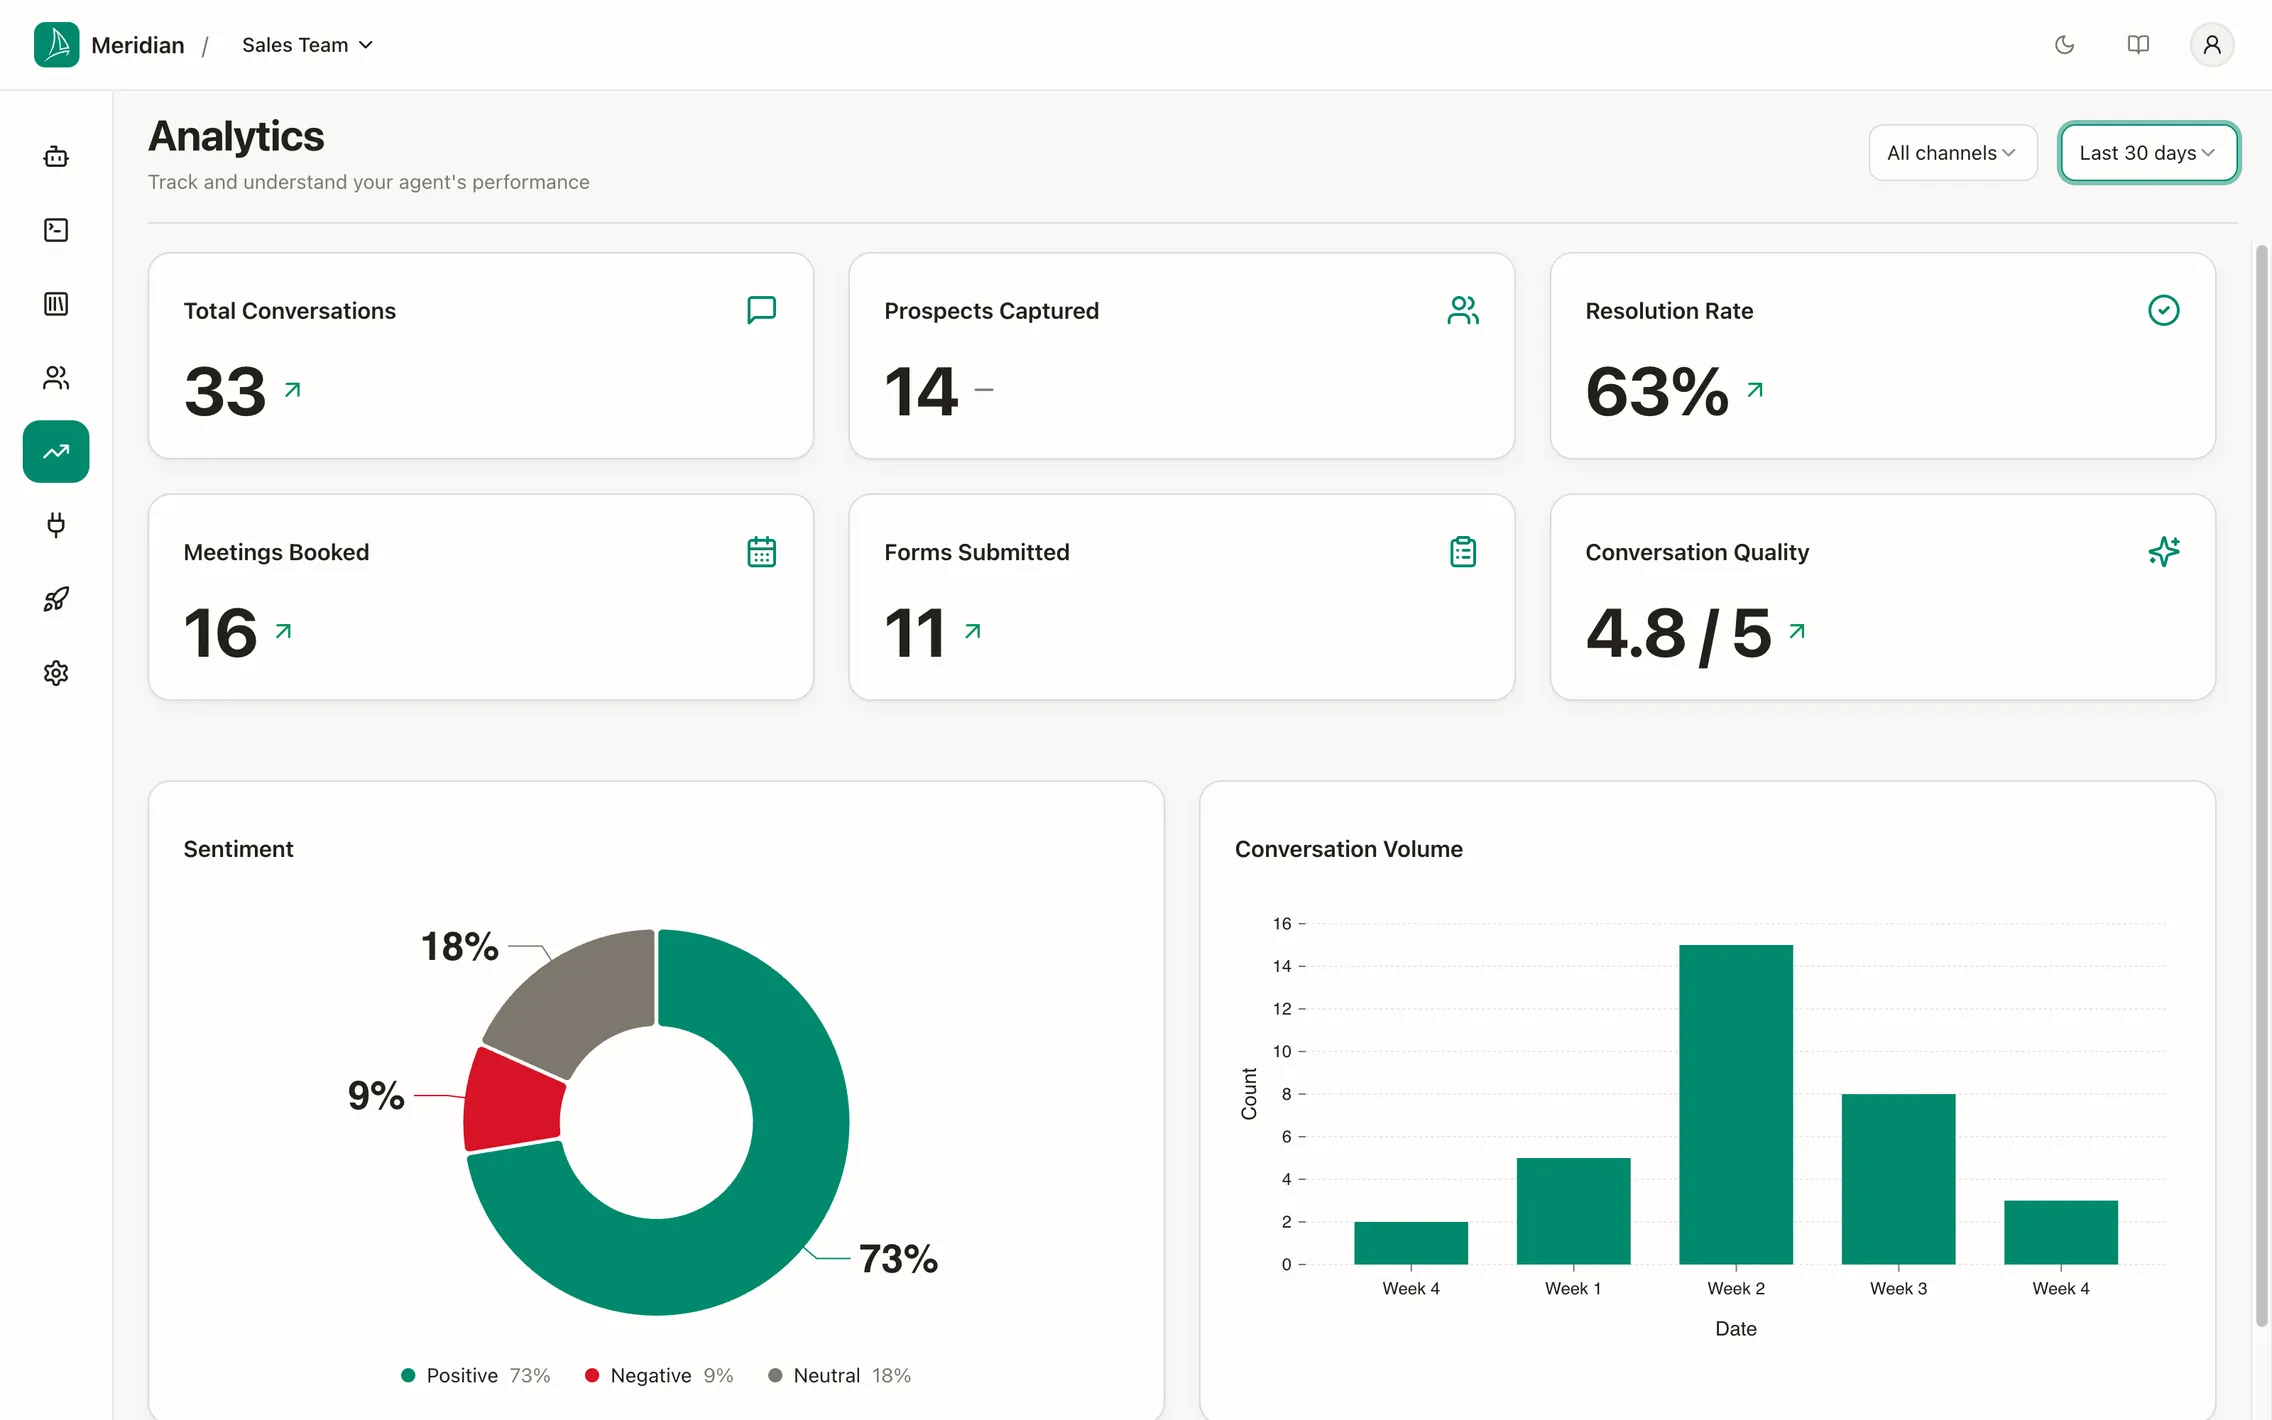Click the Conversation Volume card title
This screenshot has height=1420, width=2272.
[1348, 849]
